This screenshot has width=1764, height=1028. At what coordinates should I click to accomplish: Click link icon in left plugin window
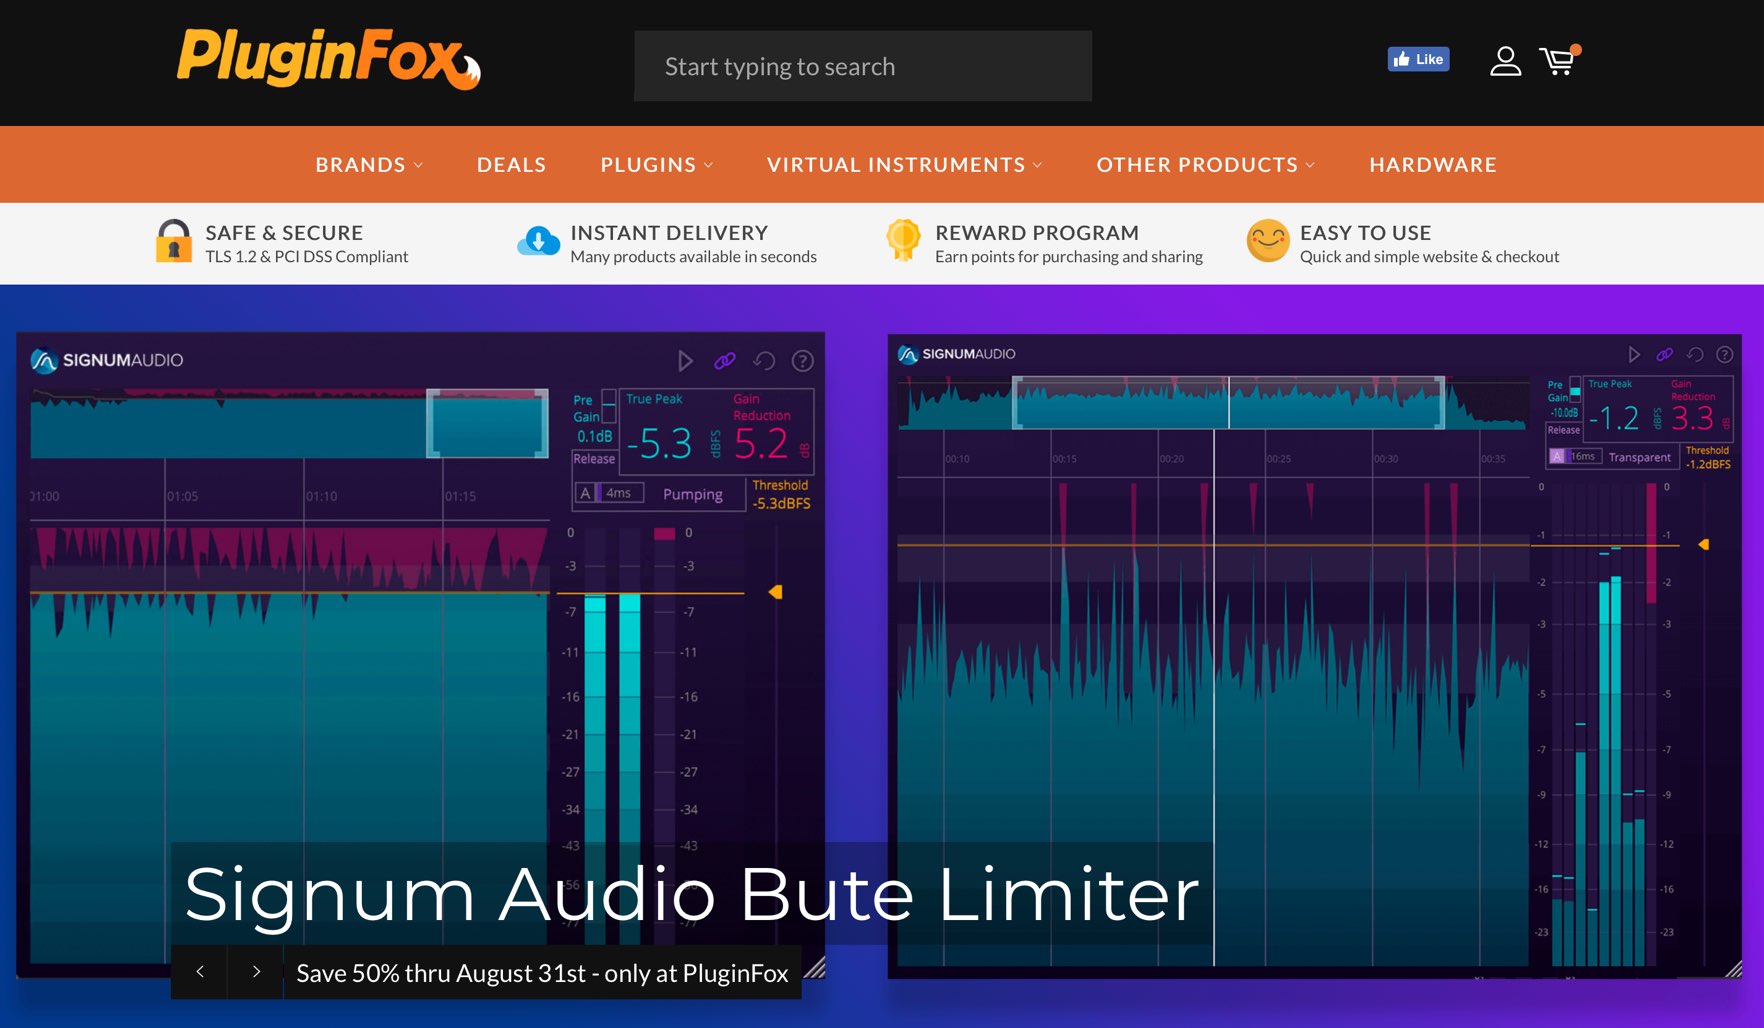(x=725, y=361)
